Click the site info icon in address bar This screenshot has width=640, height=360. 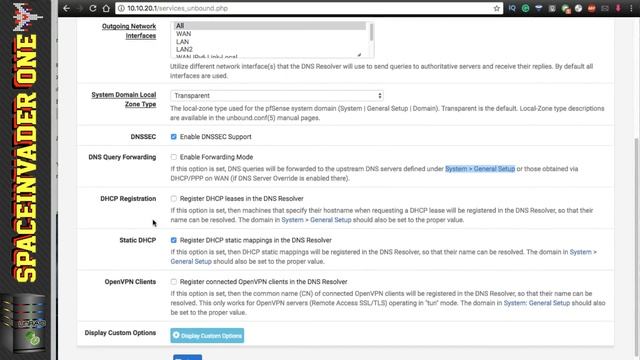[x=121, y=8]
